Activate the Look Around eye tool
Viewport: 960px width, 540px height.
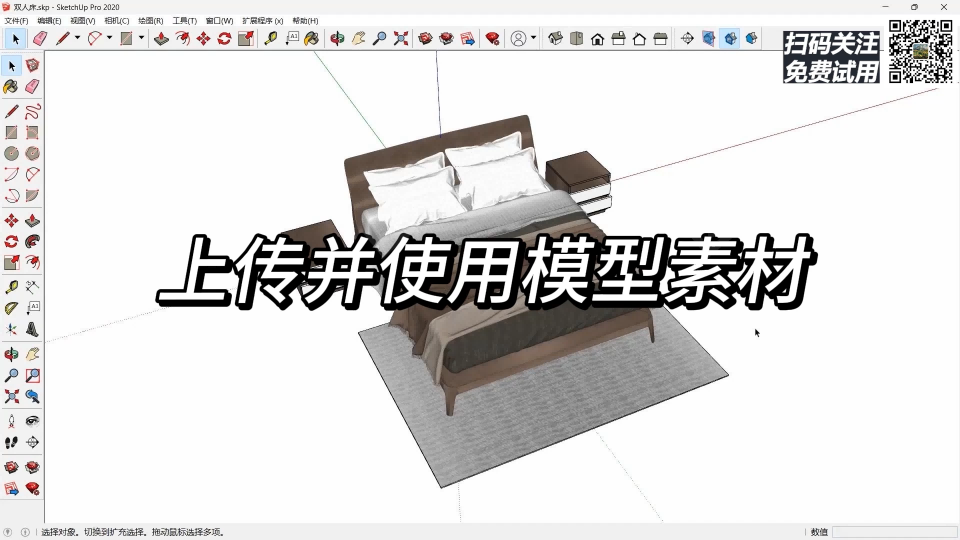coord(32,421)
